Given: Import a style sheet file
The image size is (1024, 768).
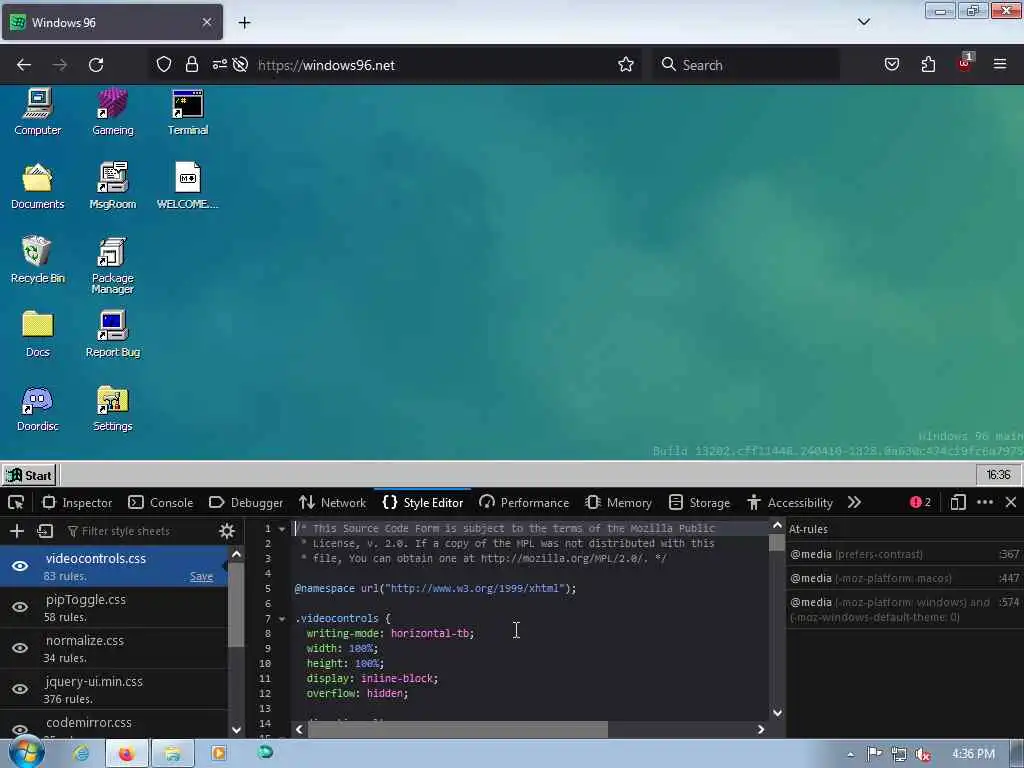Looking at the screenshot, I should point(45,531).
